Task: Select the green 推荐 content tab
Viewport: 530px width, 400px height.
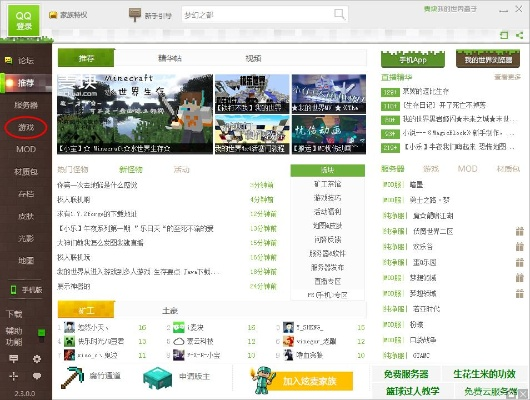Action: pyautogui.click(x=86, y=58)
